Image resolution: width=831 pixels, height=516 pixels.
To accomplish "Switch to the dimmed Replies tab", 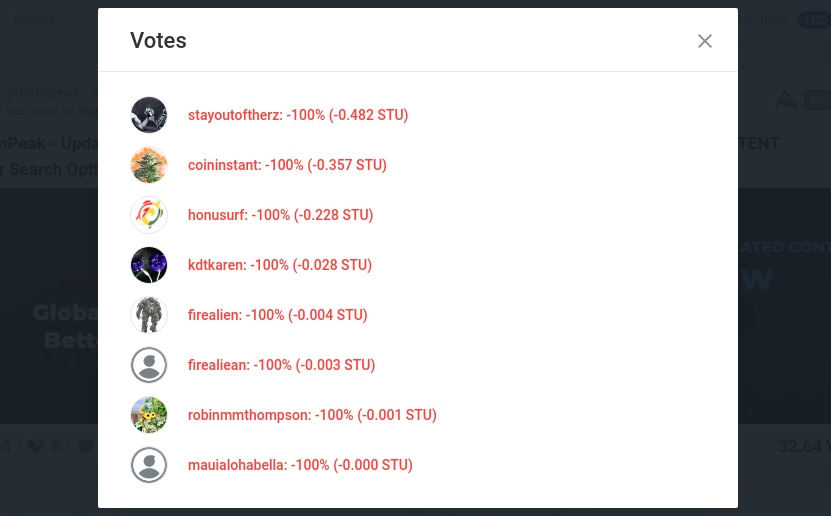I will [x=34, y=20].
